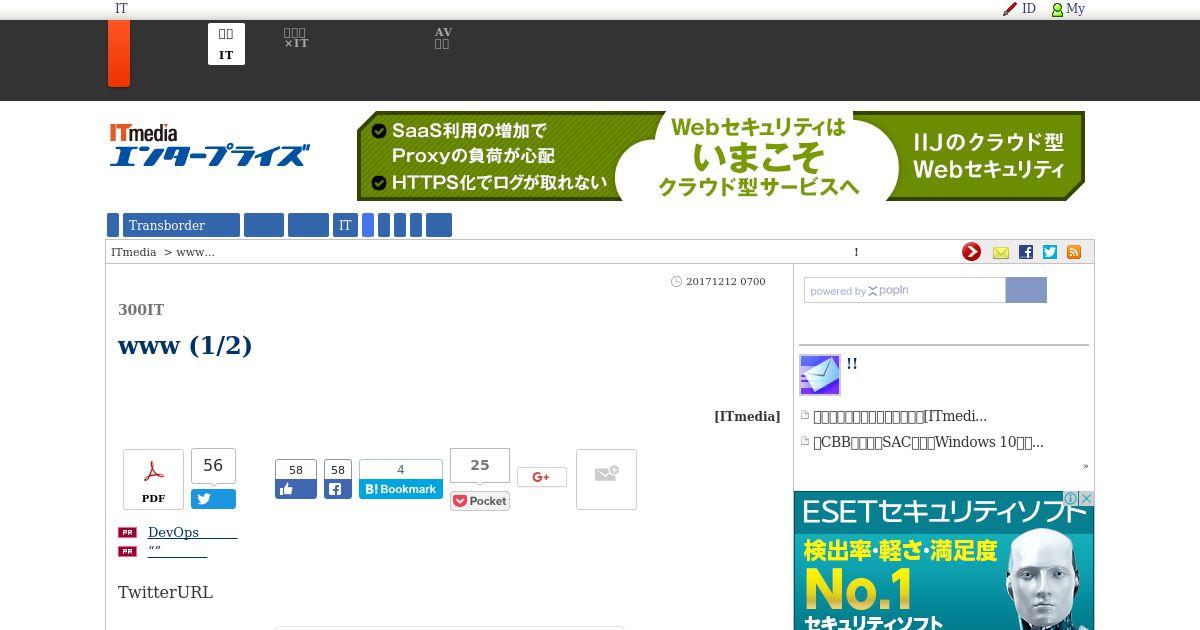The image size is (1200, 630).
Task: Click the document icon beside CBB Windows 10 link
Action: [x=805, y=442]
